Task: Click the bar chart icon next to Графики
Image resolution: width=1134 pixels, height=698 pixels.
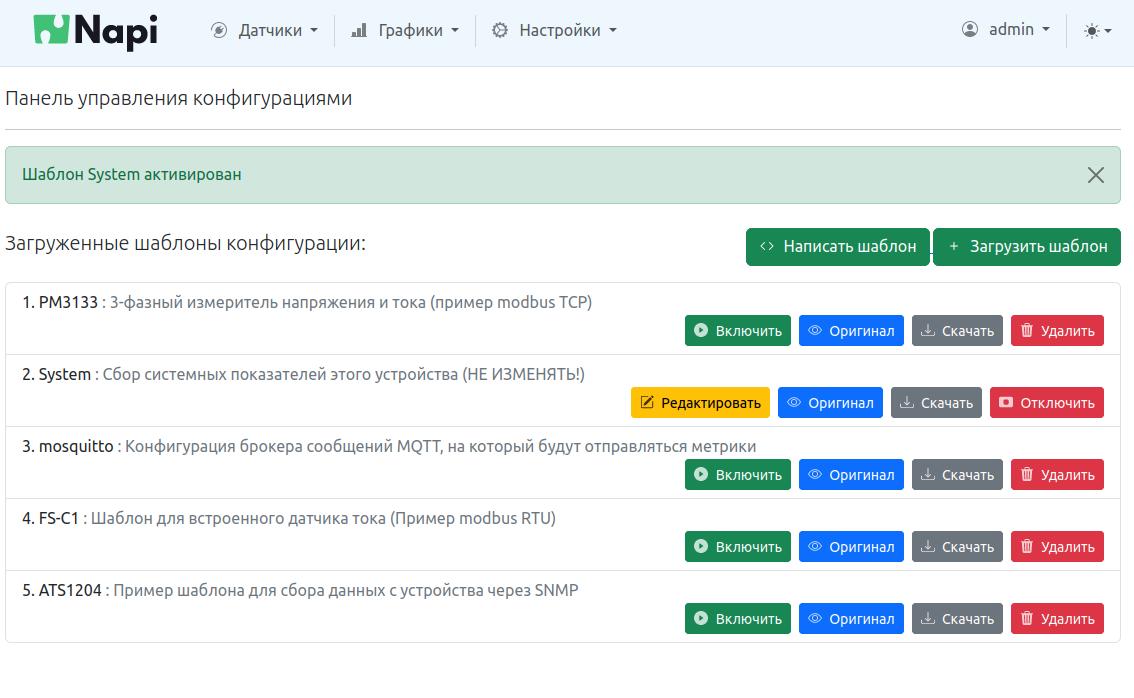Action: pyautogui.click(x=359, y=30)
